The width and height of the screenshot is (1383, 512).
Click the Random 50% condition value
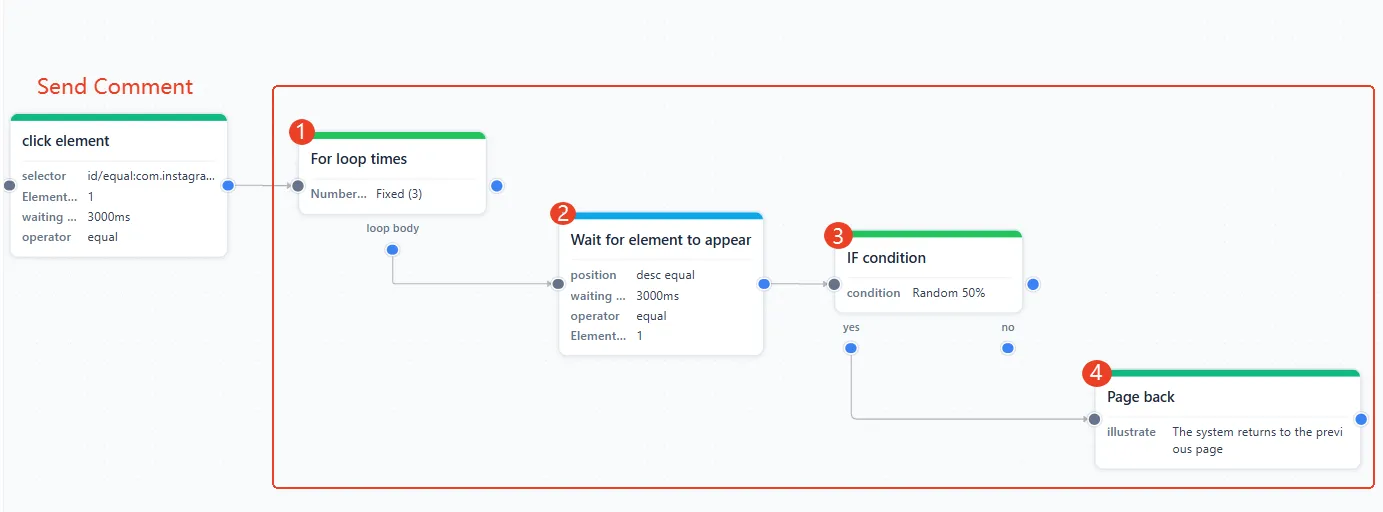pos(948,293)
